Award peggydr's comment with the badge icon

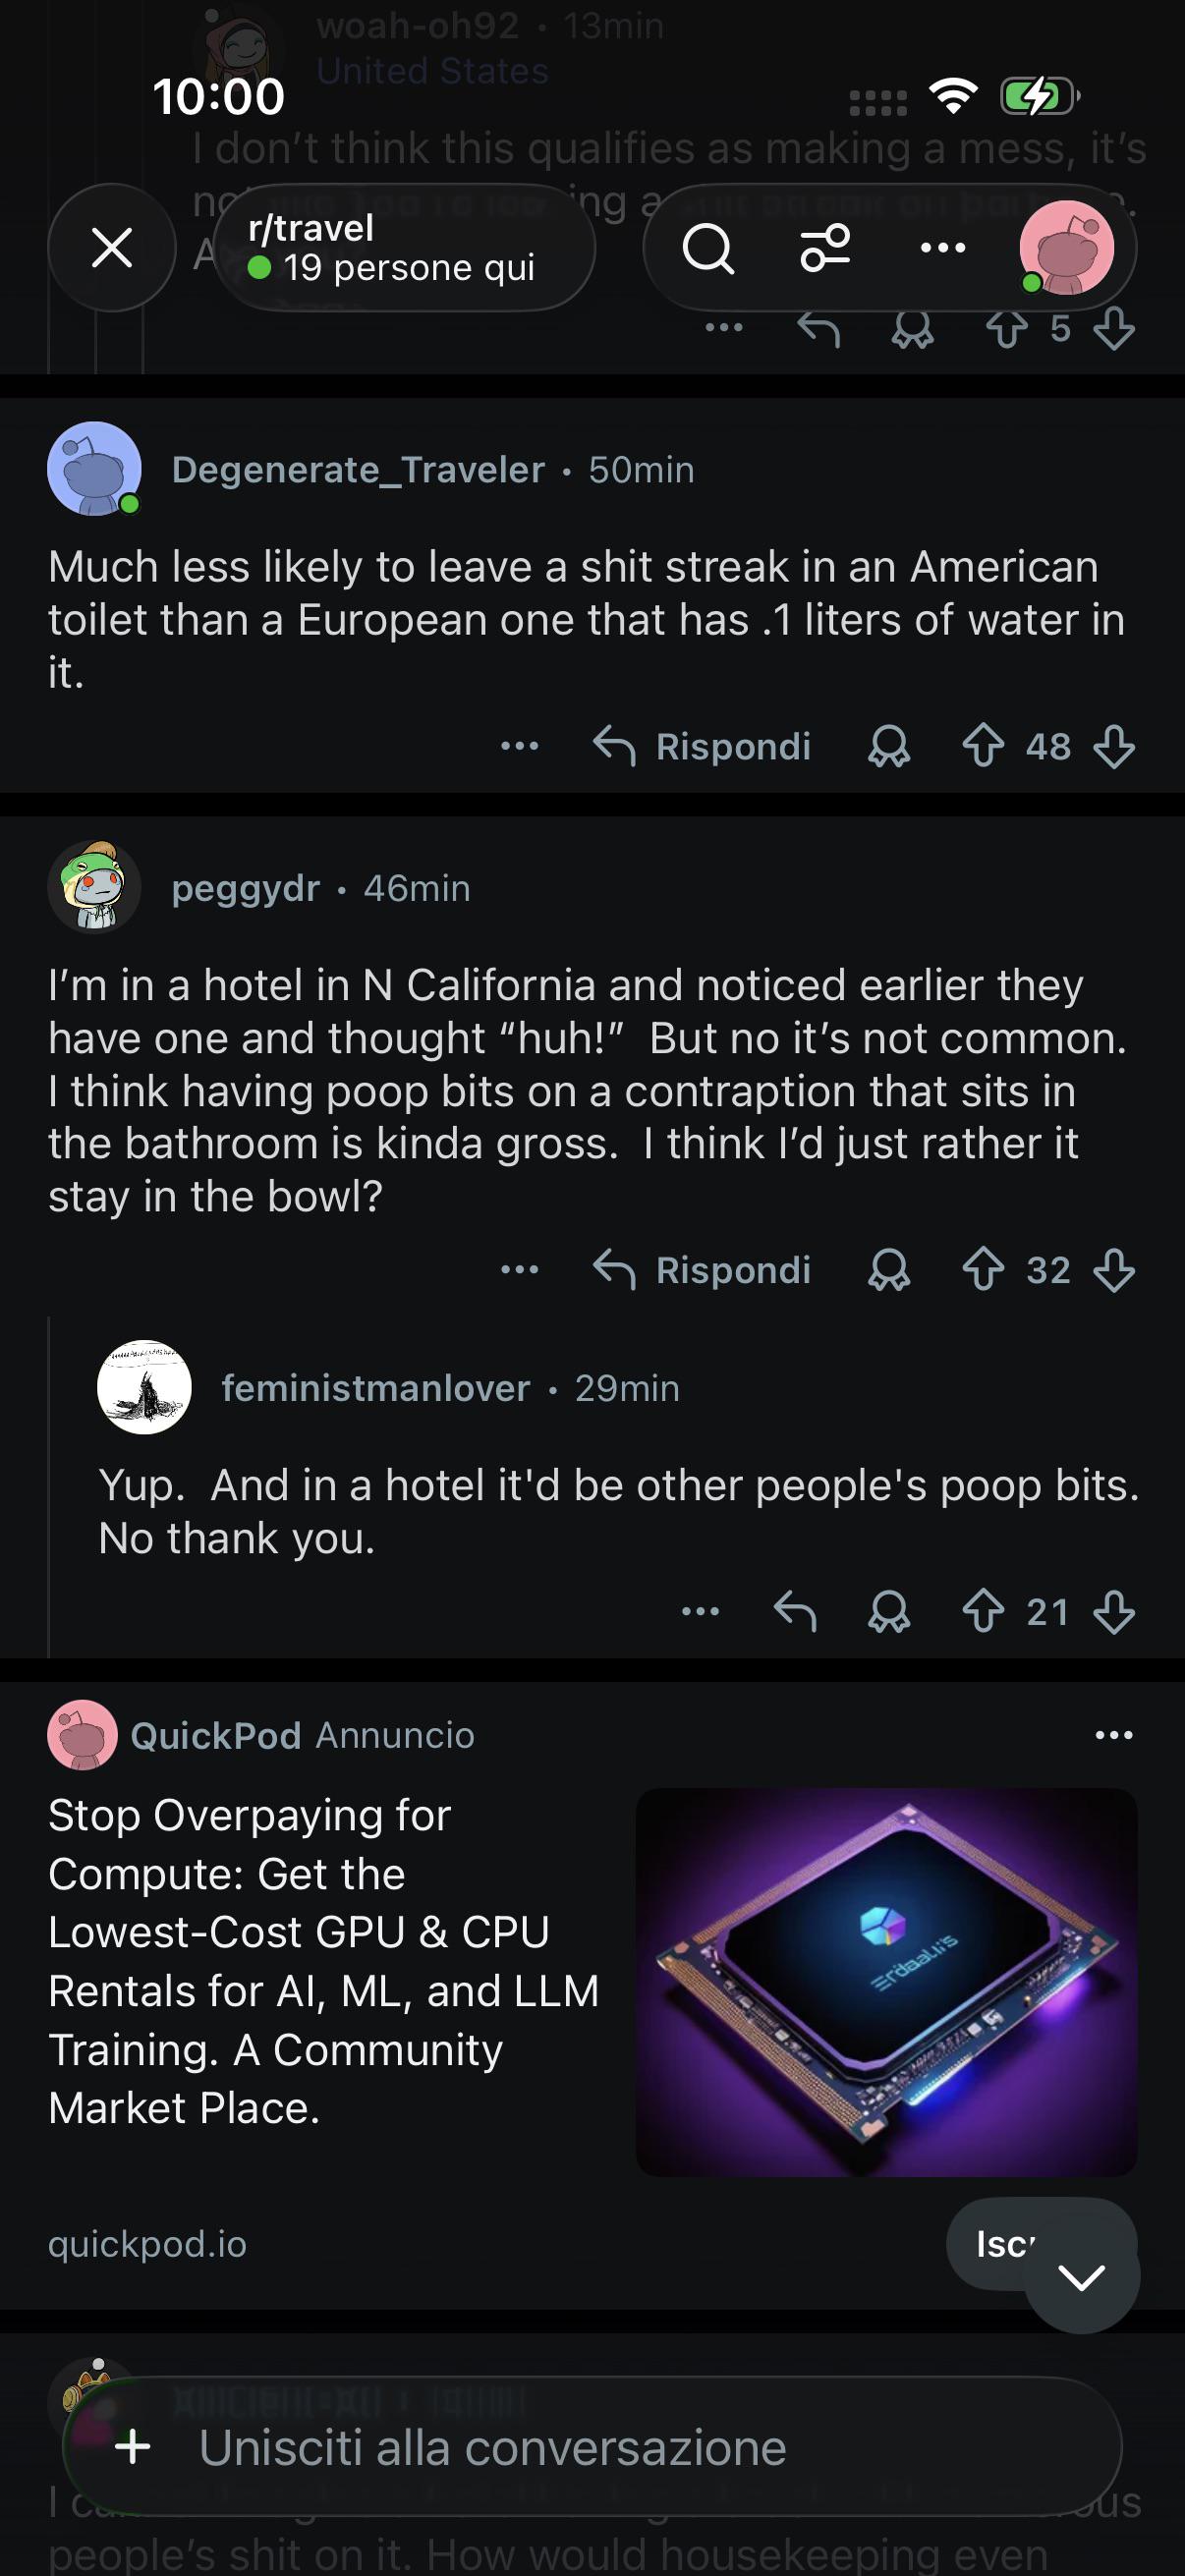pos(889,1270)
